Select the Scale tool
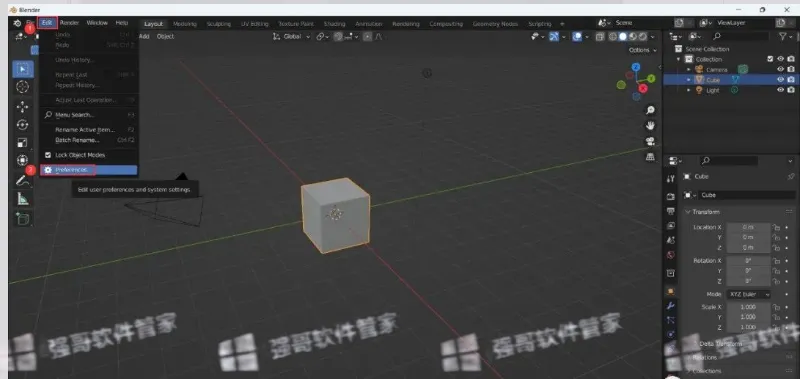800x379 pixels. click(x=22, y=143)
